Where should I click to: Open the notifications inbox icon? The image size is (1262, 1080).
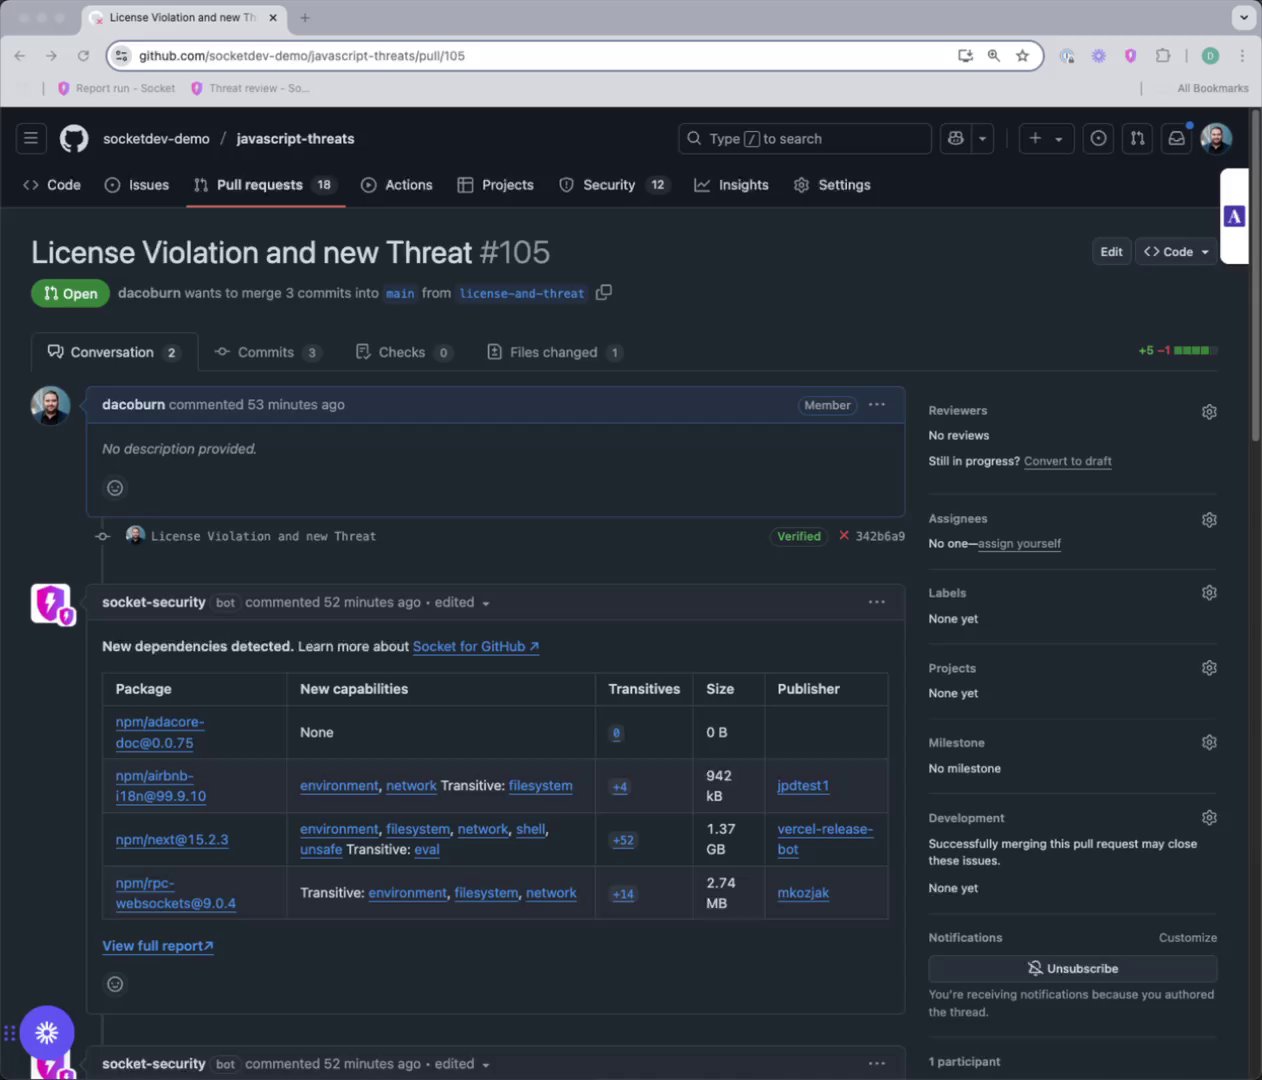(1177, 138)
